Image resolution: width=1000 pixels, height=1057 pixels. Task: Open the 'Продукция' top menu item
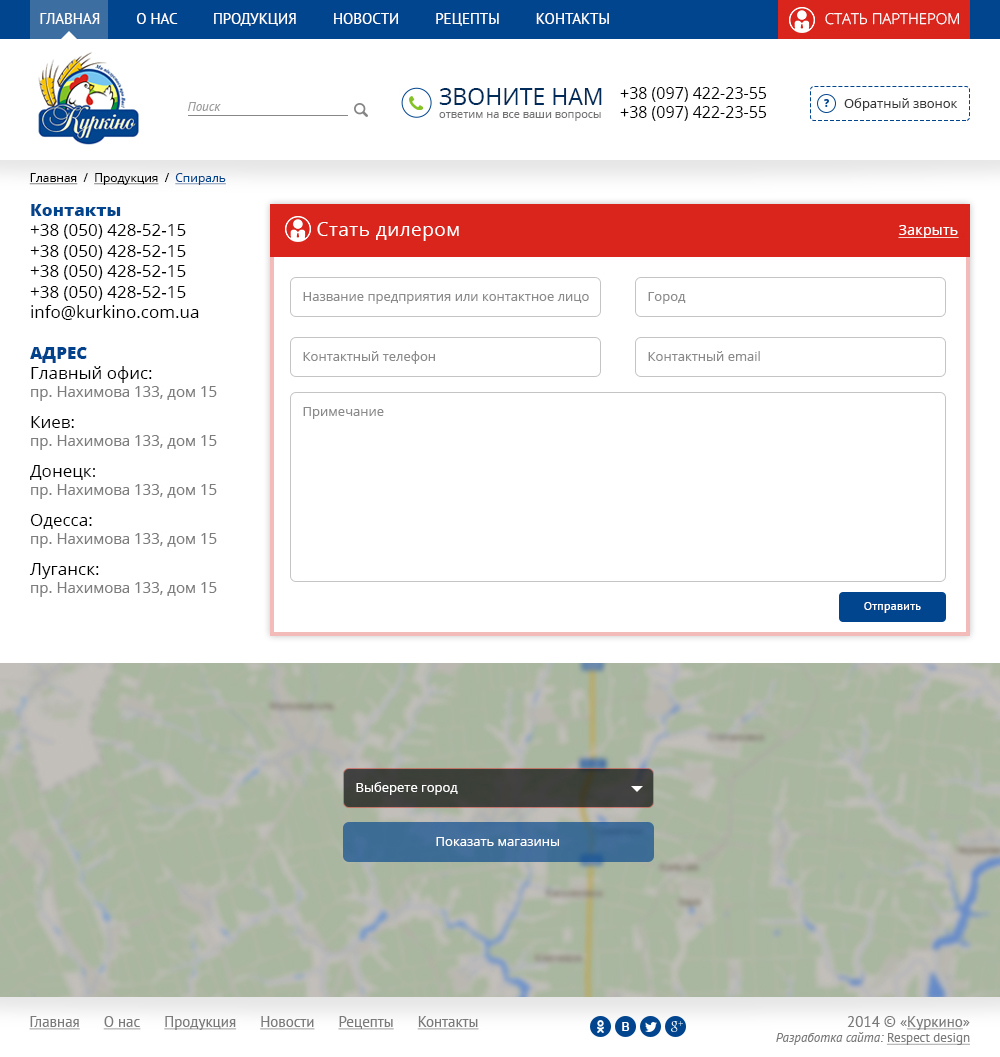coord(254,19)
